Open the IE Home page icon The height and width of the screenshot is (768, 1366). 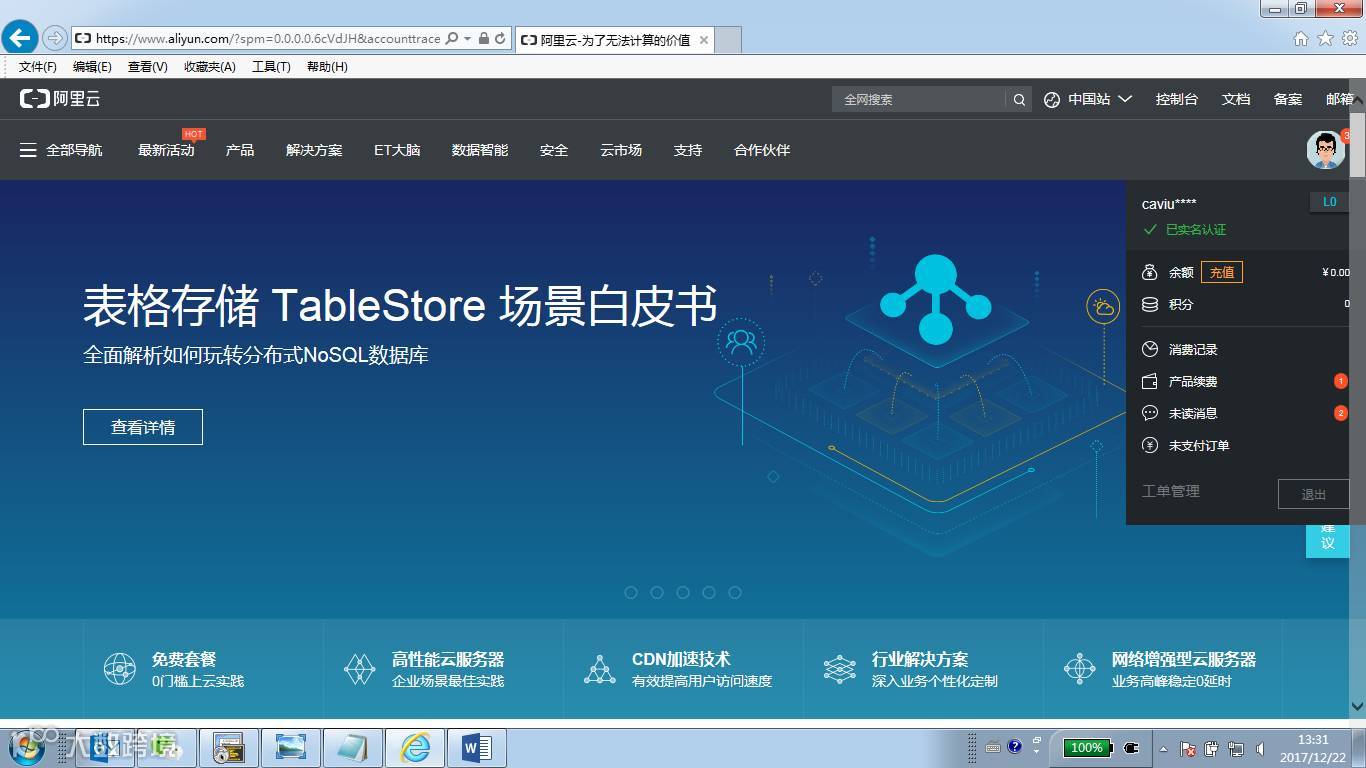pyautogui.click(x=1301, y=38)
